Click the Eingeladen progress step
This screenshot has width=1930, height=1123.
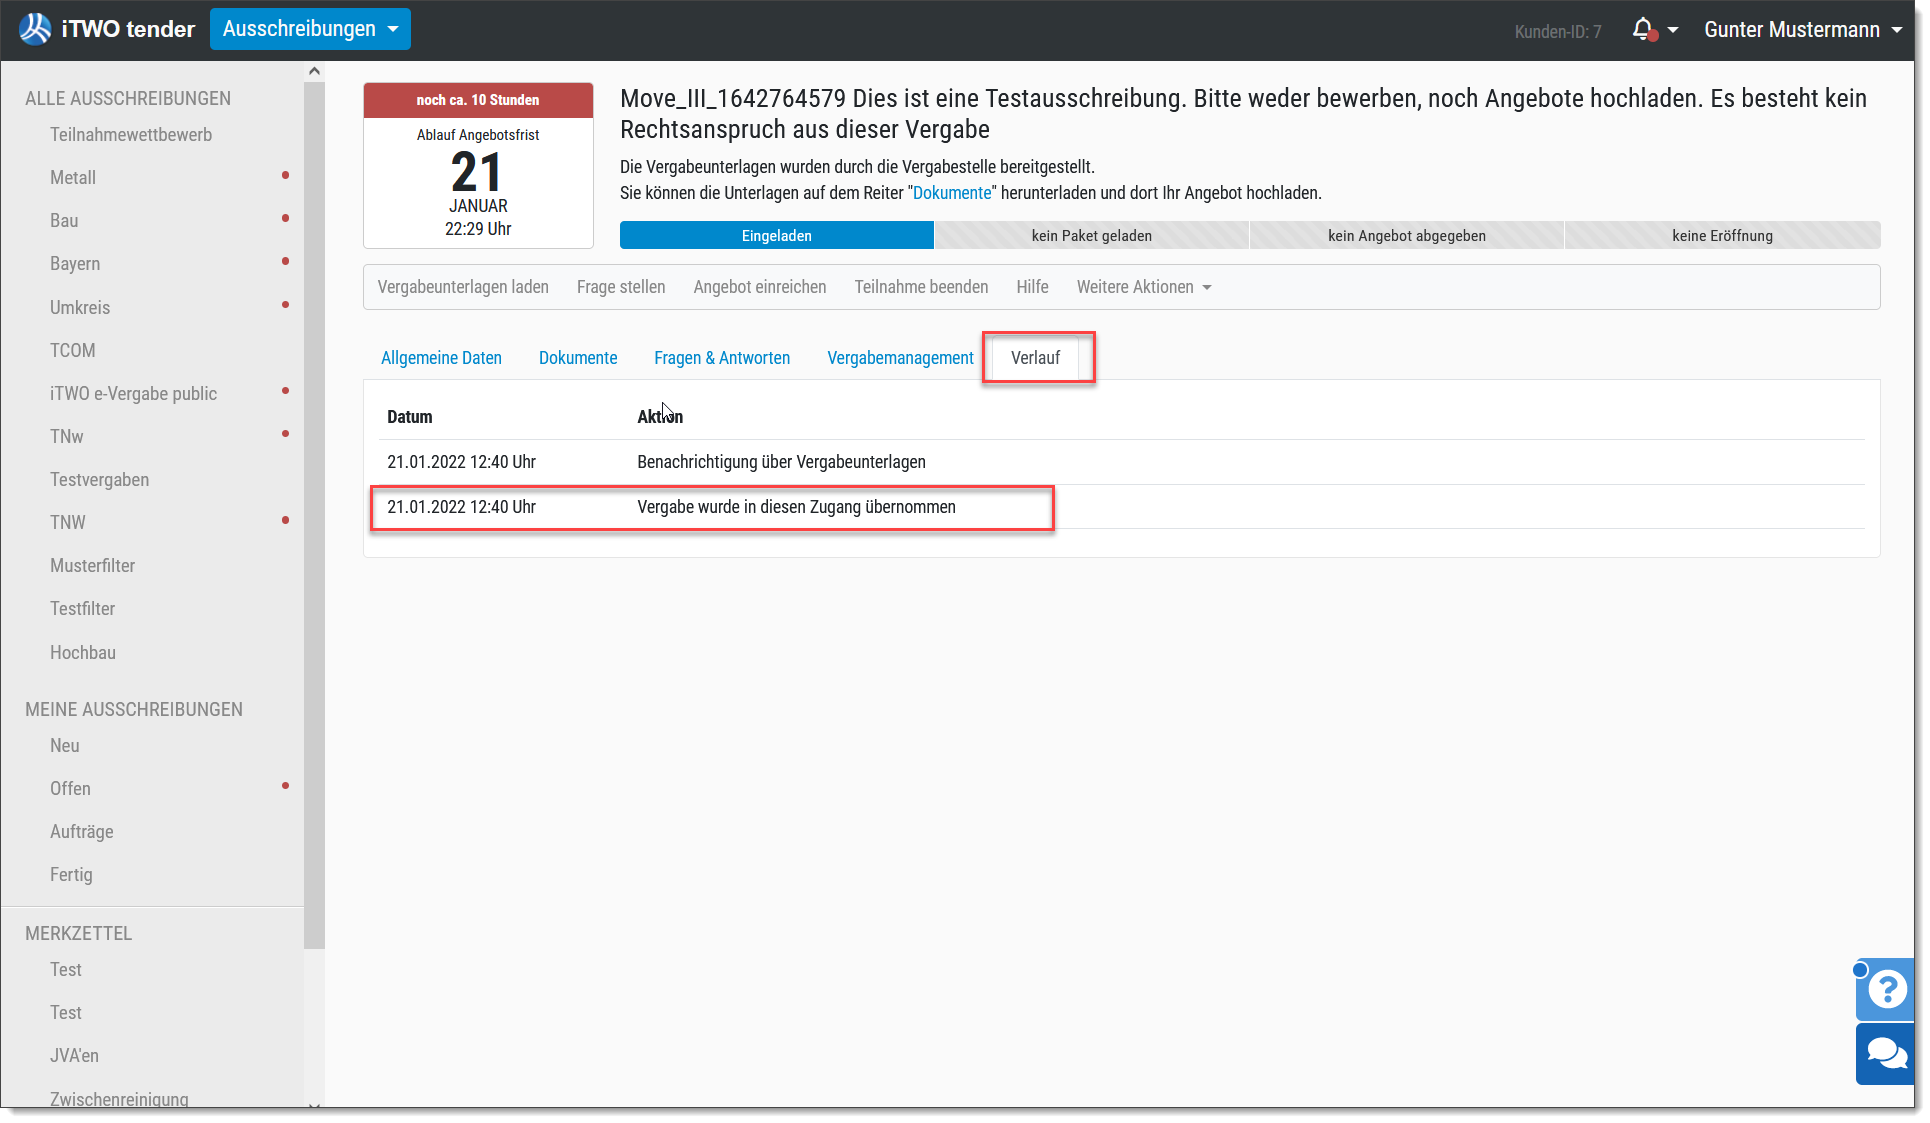tap(777, 236)
